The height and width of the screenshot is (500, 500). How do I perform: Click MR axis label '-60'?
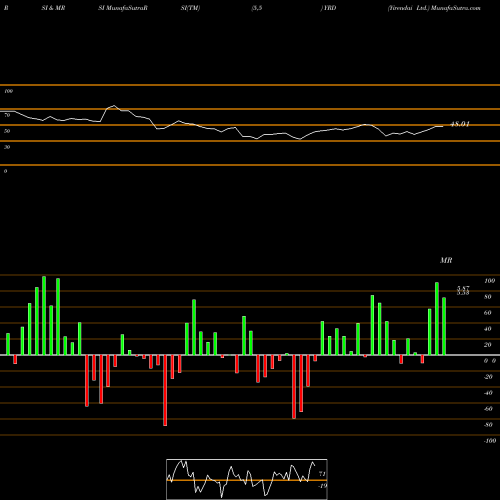point(488,409)
